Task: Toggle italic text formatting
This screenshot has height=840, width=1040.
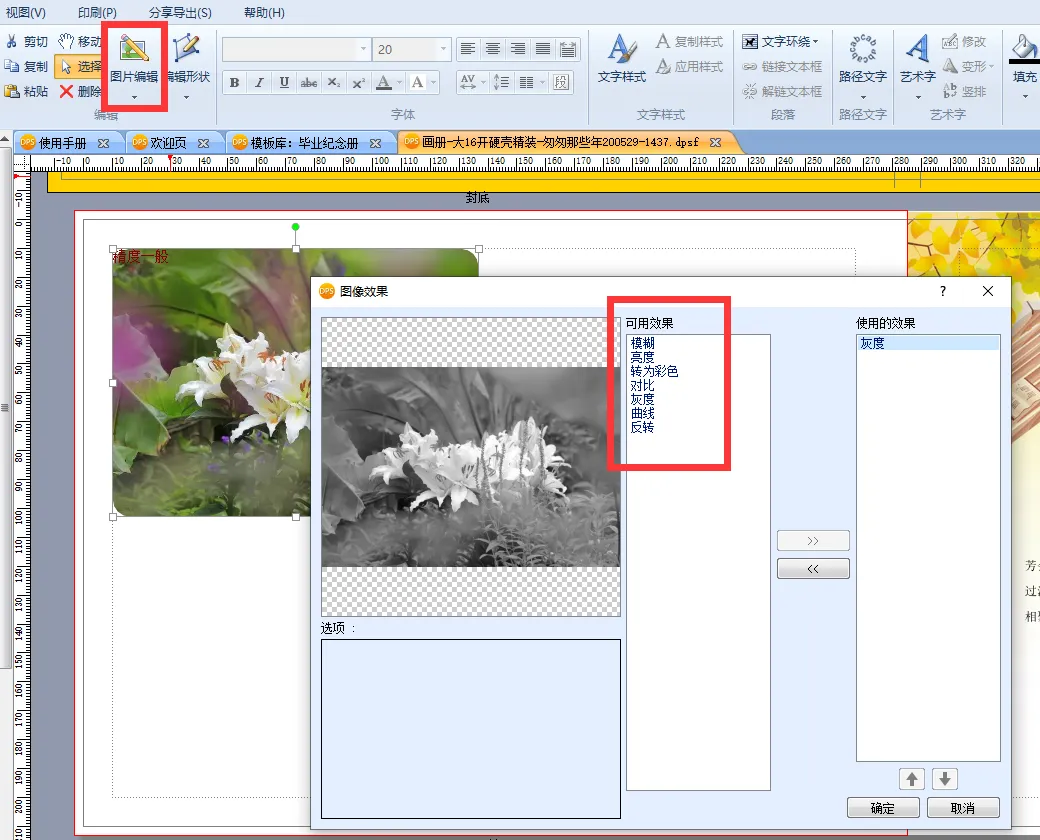Action: tap(259, 83)
